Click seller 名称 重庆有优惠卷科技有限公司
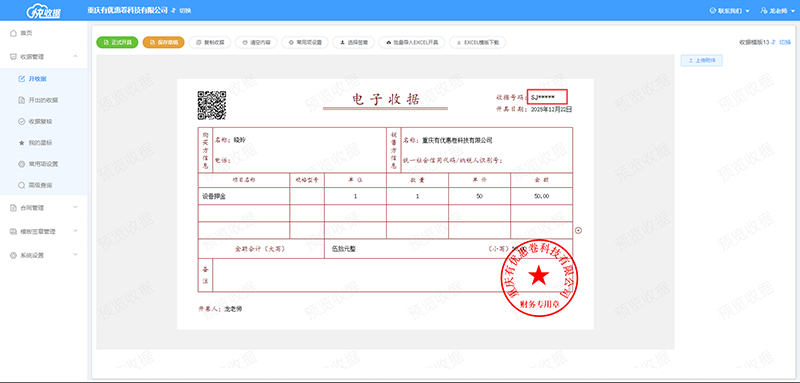Image resolution: width=800 pixels, height=383 pixels. click(457, 140)
